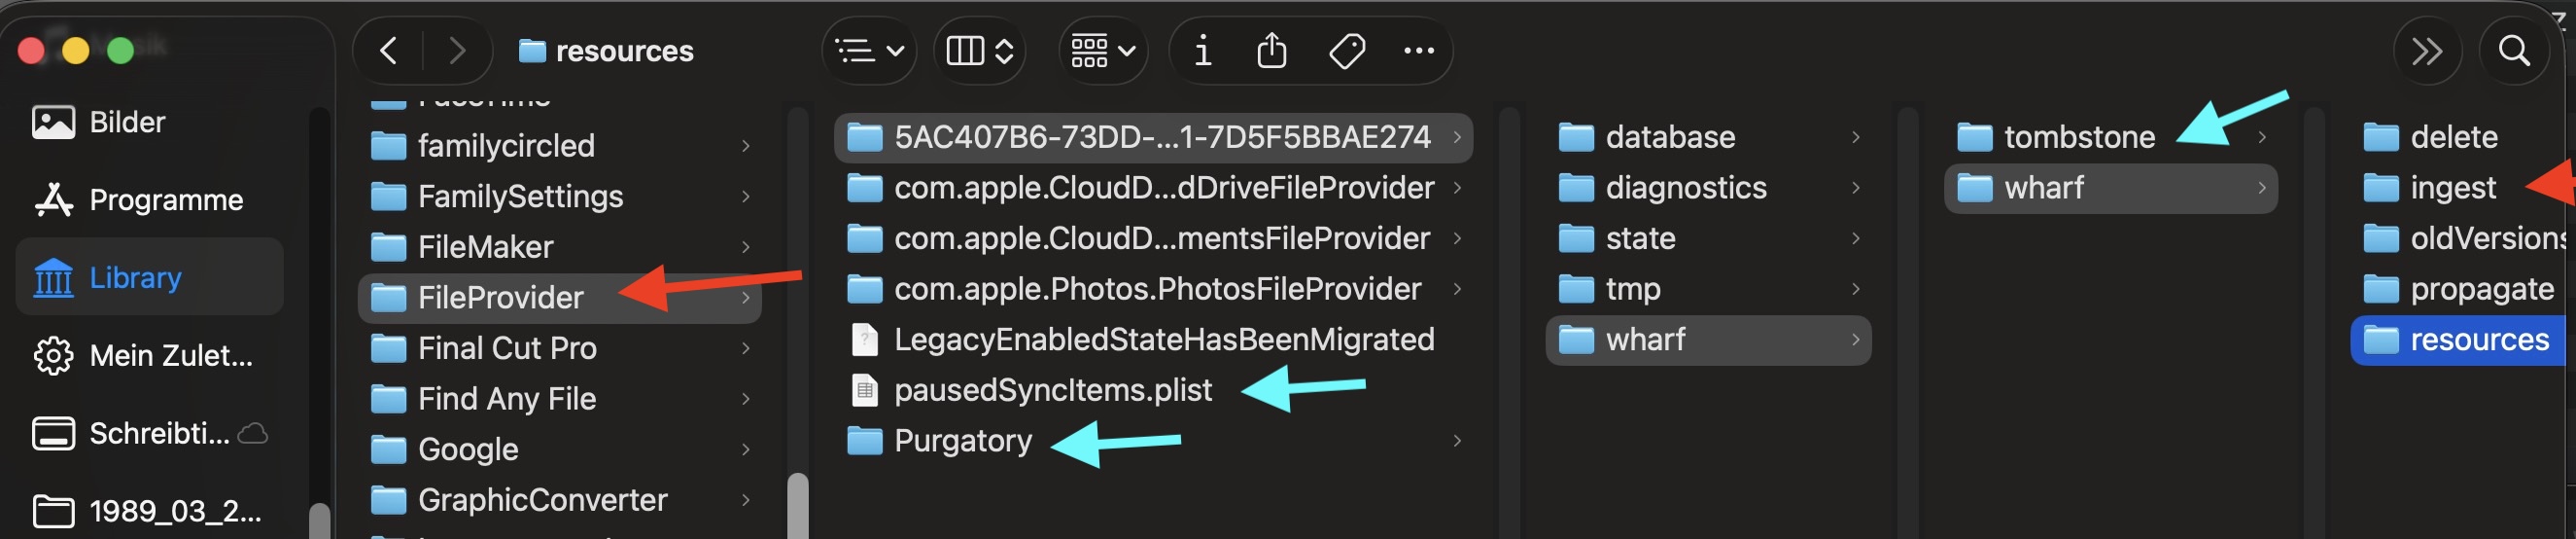The width and height of the screenshot is (2576, 539).
Task: Open the Group By grid dropdown
Action: click(x=1102, y=50)
